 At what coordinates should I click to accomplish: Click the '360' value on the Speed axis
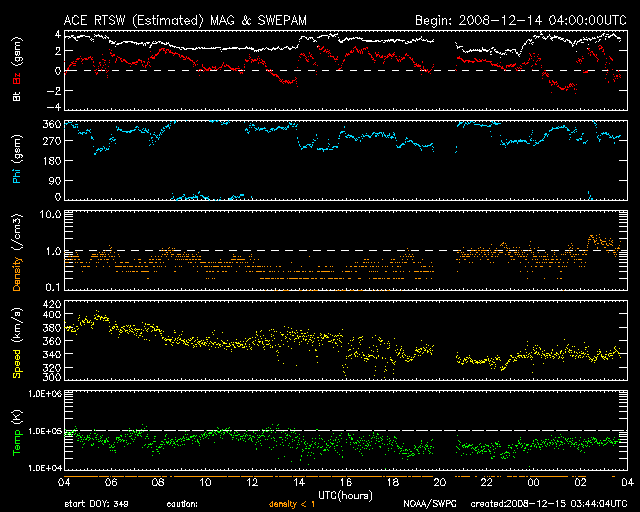52,341
